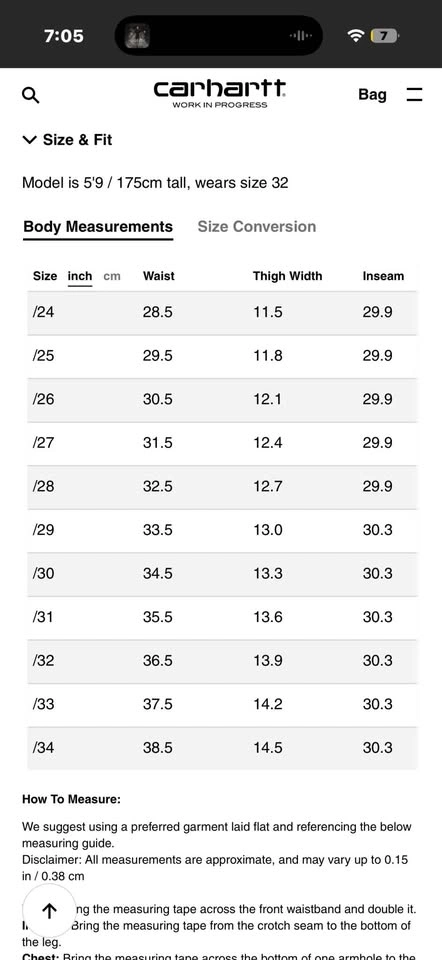
Task: Switch measurement units to inch
Action: pos(80,276)
